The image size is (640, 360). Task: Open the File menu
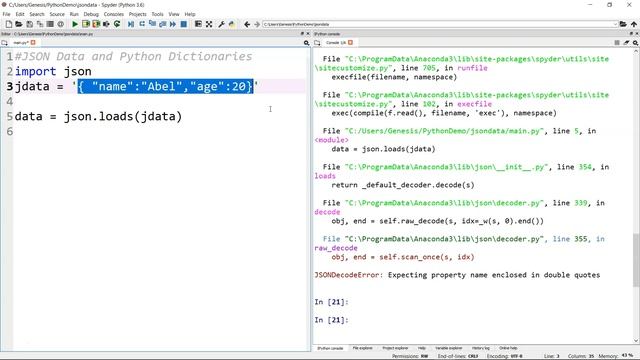point(7,14)
